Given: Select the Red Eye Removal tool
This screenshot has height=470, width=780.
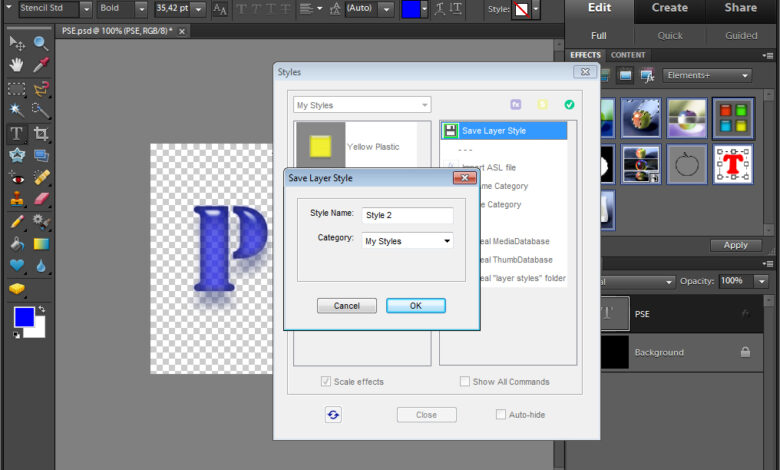Looking at the screenshot, I should [x=17, y=176].
